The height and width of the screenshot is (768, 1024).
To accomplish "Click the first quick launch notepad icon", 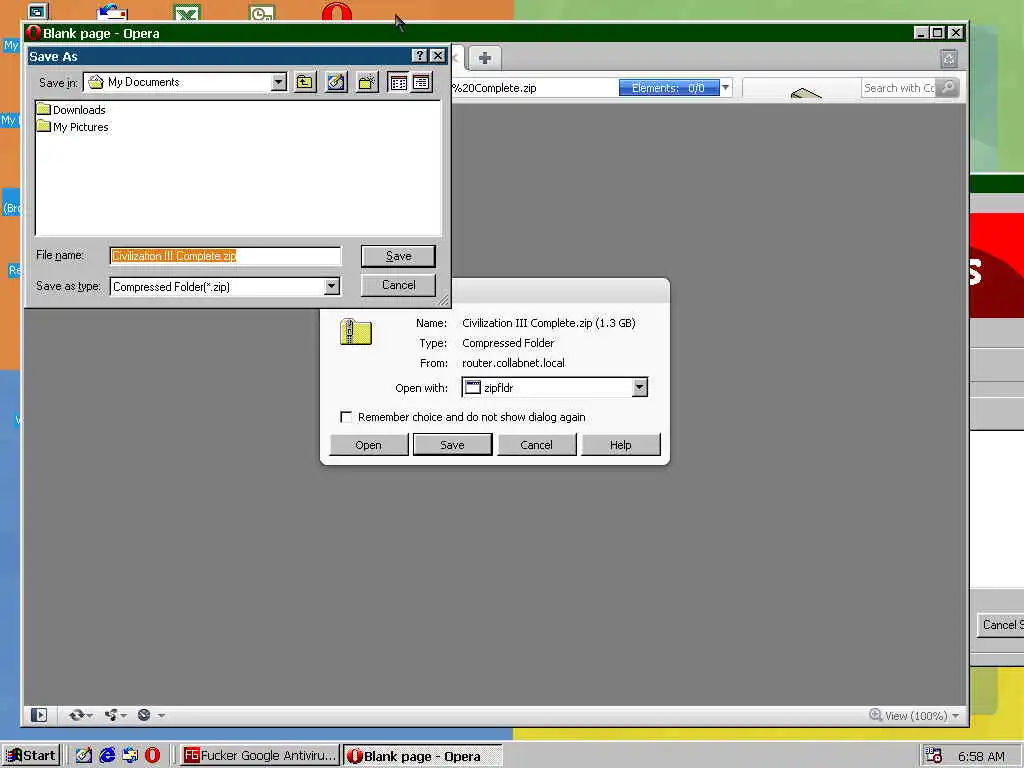I will (x=84, y=756).
